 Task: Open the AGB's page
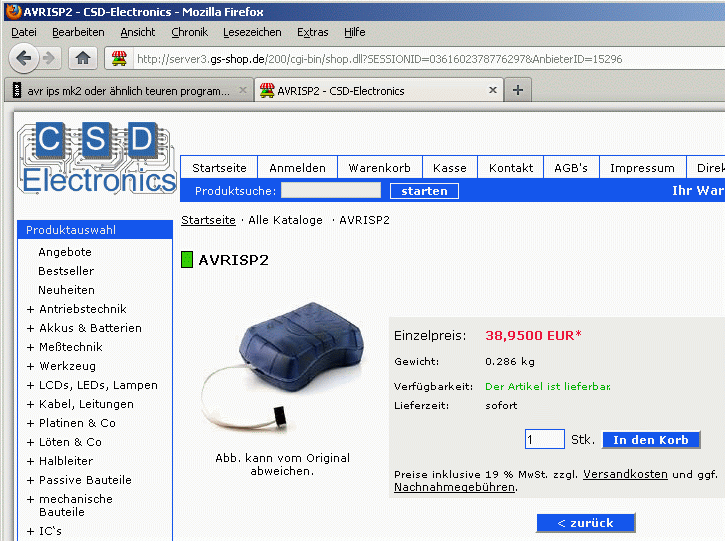(x=571, y=168)
